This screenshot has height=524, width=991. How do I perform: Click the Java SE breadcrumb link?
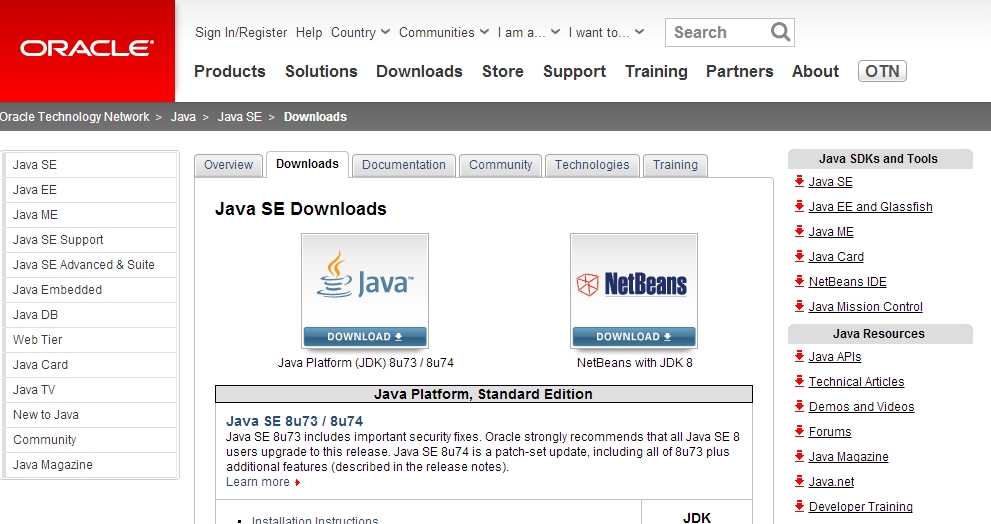(x=240, y=117)
